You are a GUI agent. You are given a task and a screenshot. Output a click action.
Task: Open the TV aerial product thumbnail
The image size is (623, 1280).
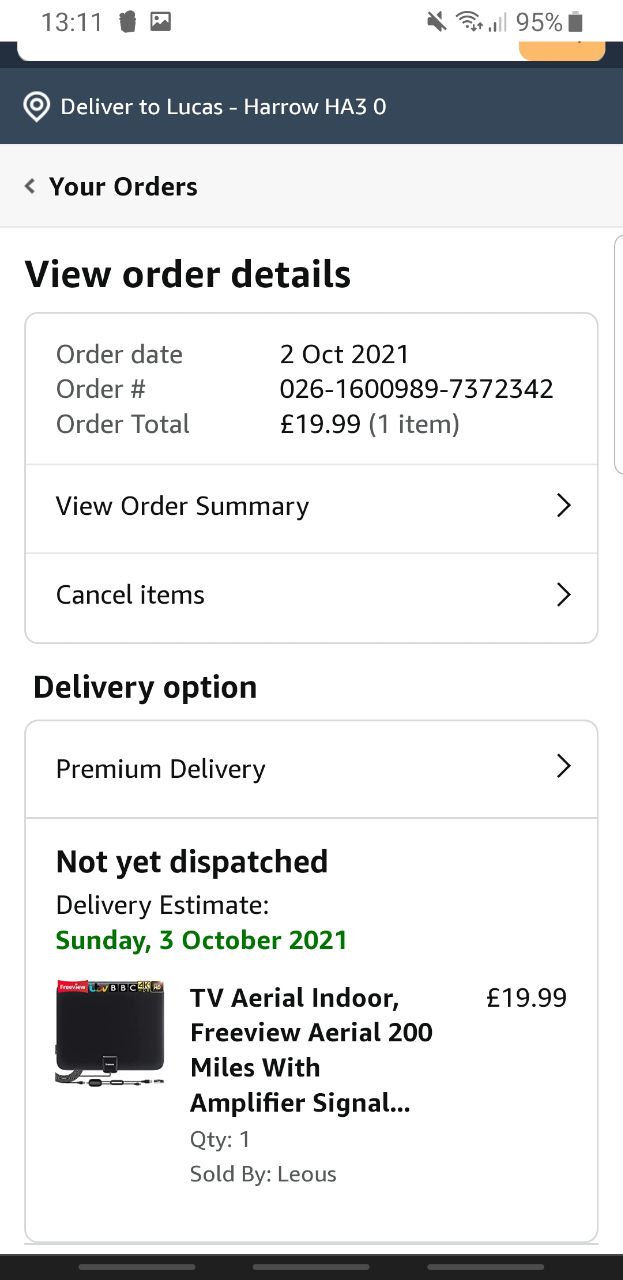point(110,1034)
